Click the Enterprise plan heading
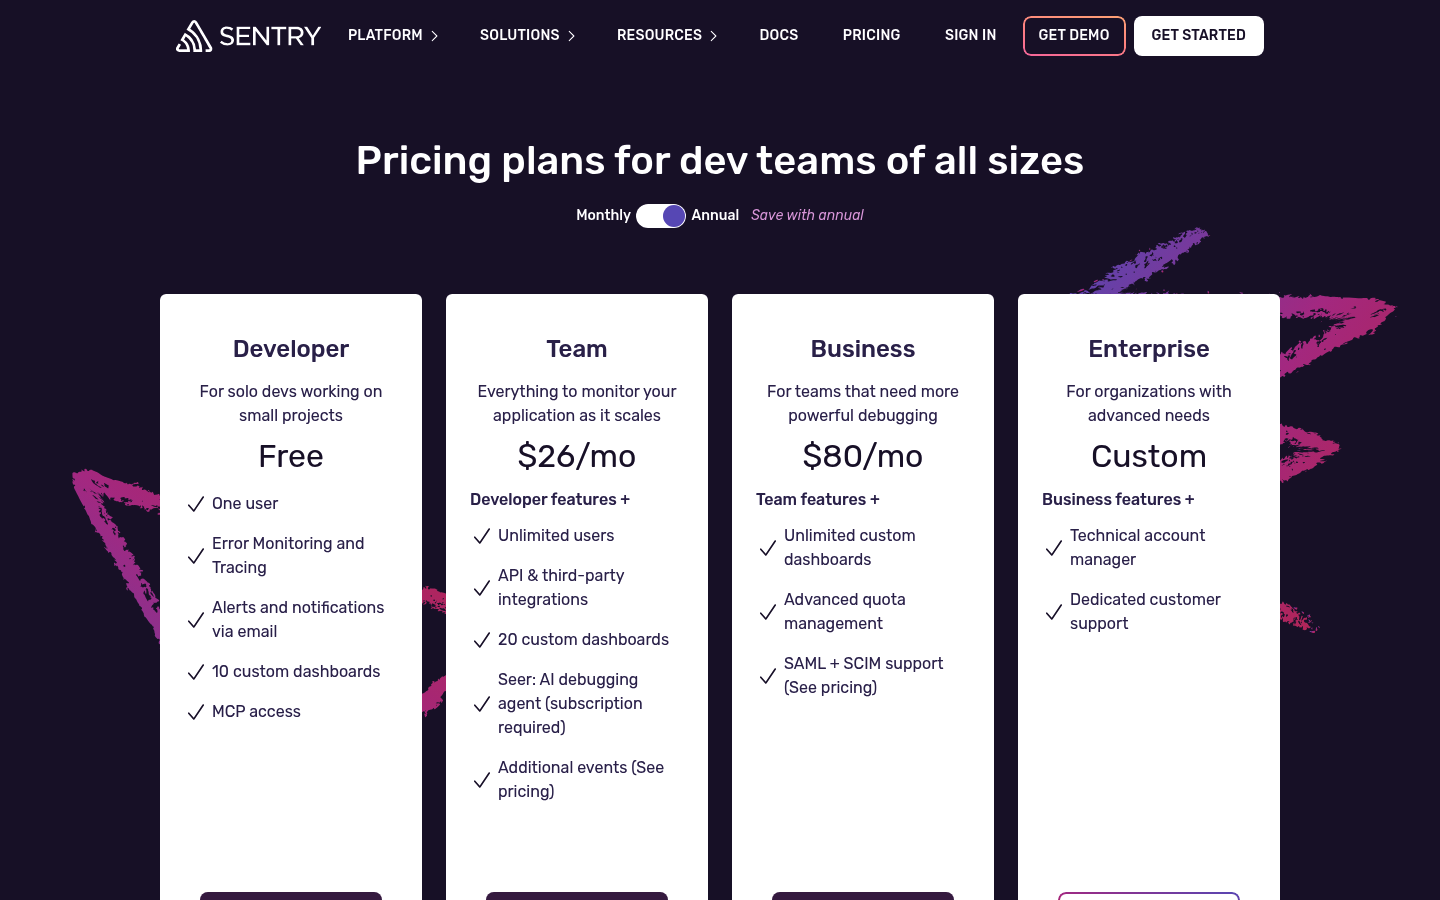The height and width of the screenshot is (900, 1440). (x=1149, y=349)
